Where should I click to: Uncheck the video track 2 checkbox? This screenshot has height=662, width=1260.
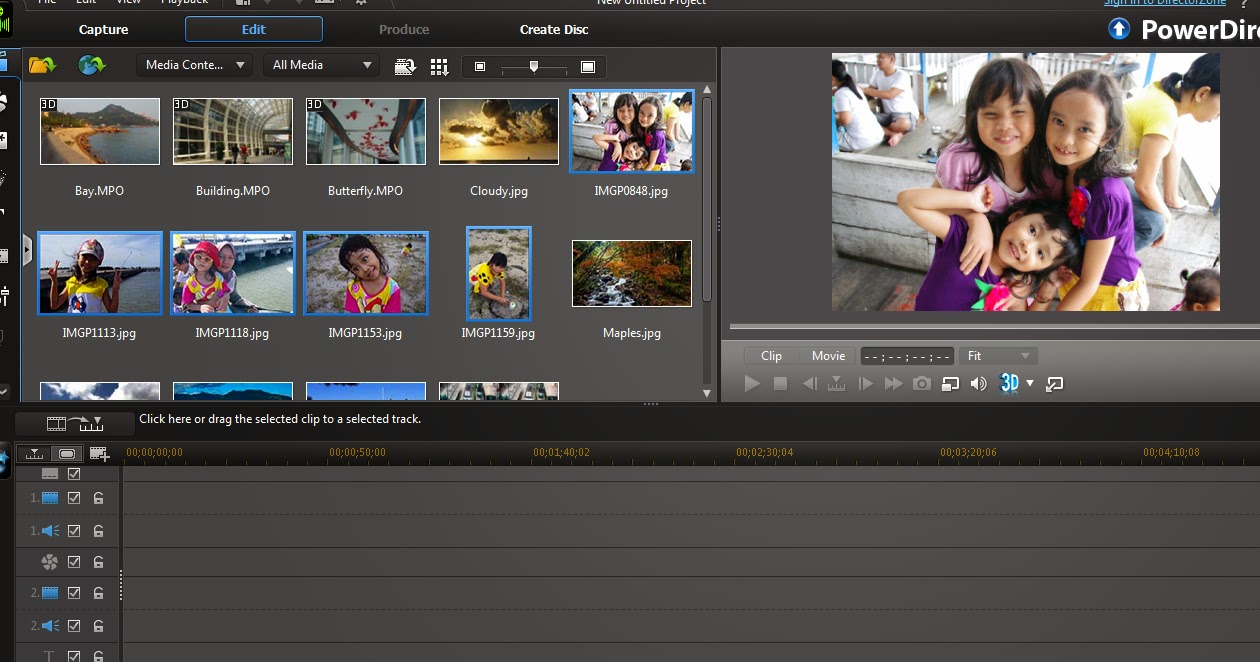(74, 593)
